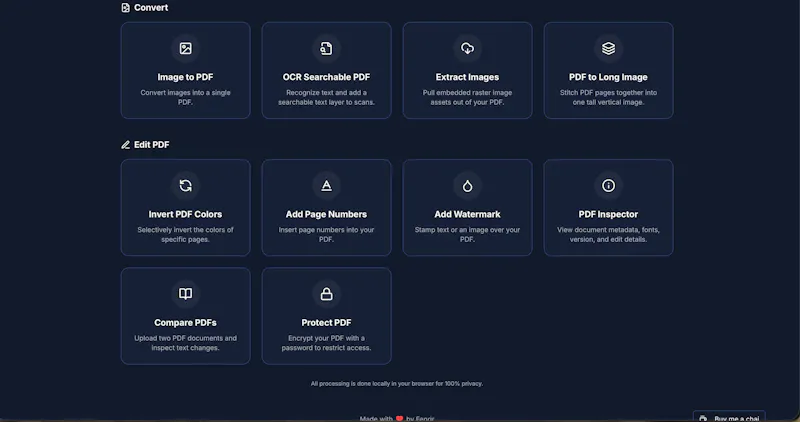Click the Convert section heading text
Image resolution: width=800 pixels, height=422 pixels.
click(x=151, y=8)
